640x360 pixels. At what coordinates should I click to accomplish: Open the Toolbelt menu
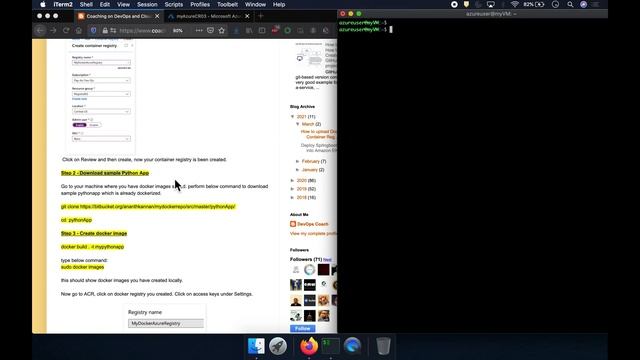(x=227, y=4)
